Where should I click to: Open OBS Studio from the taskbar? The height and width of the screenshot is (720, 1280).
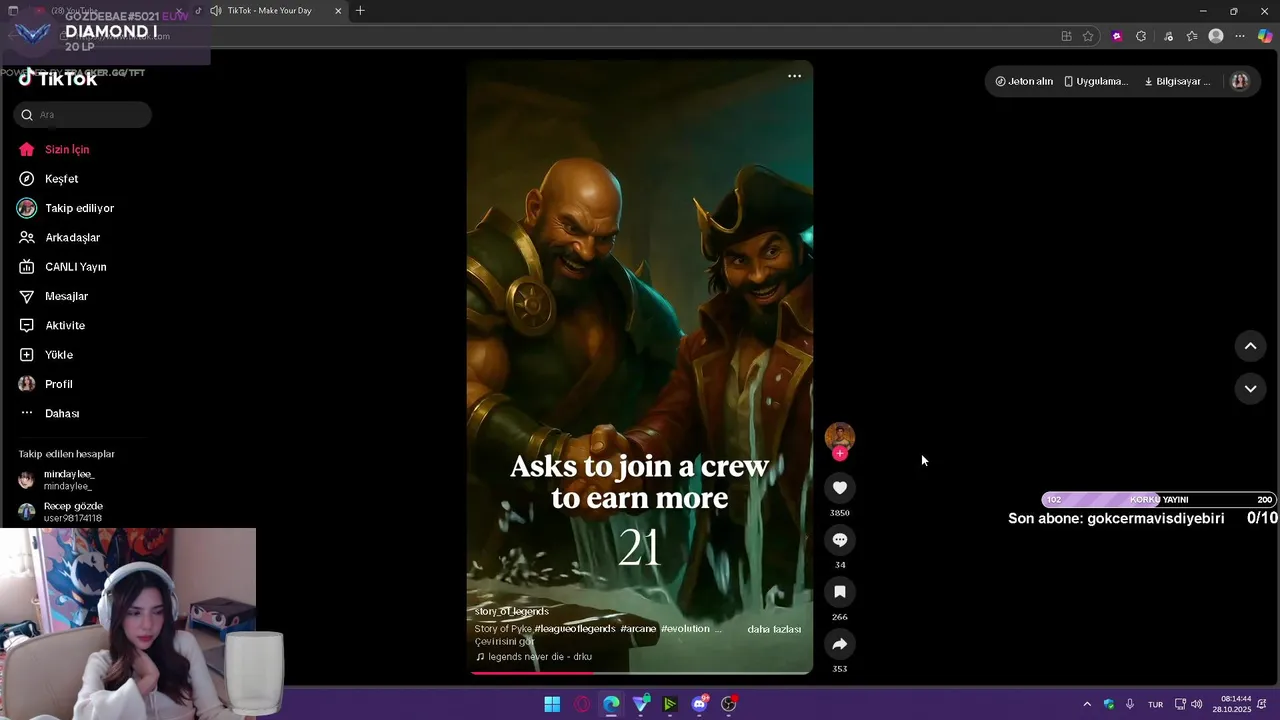click(x=729, y=704)
